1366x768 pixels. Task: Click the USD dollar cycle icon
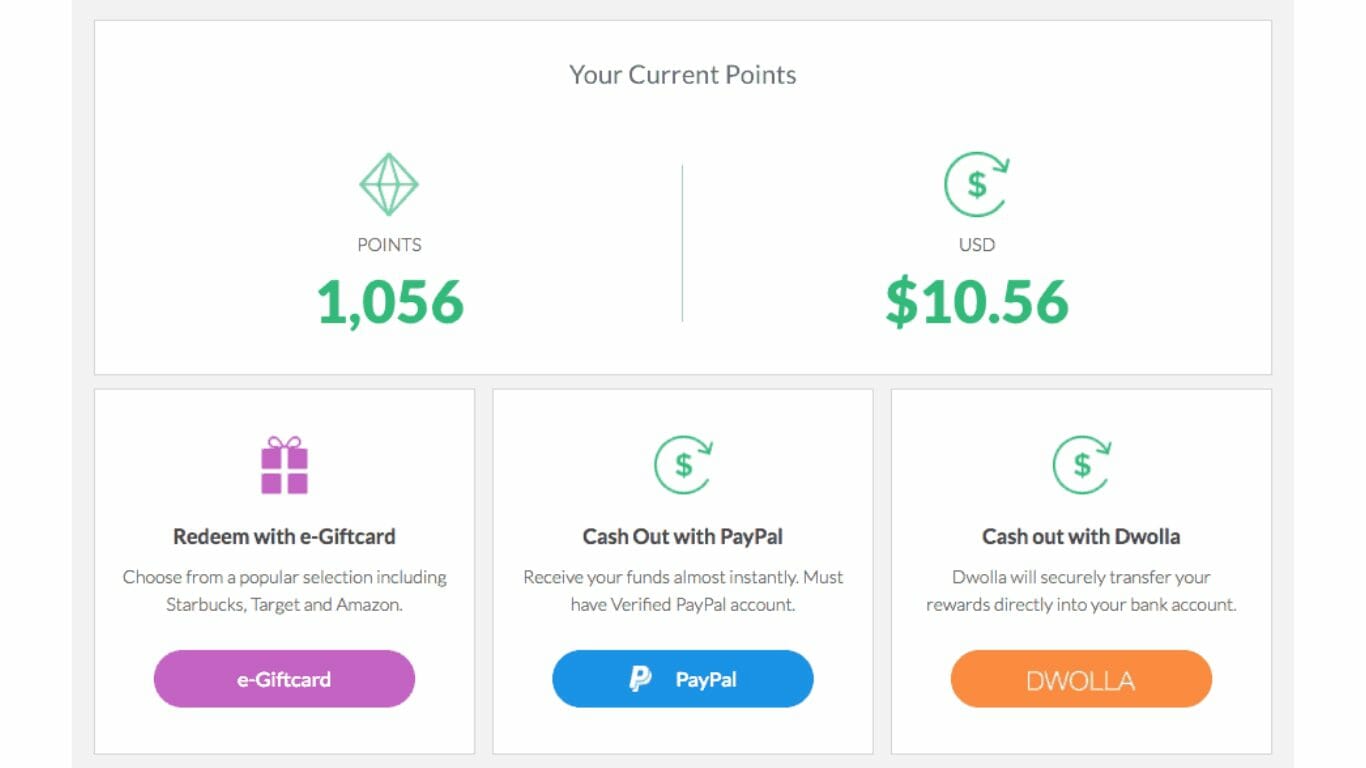[977, 184]
